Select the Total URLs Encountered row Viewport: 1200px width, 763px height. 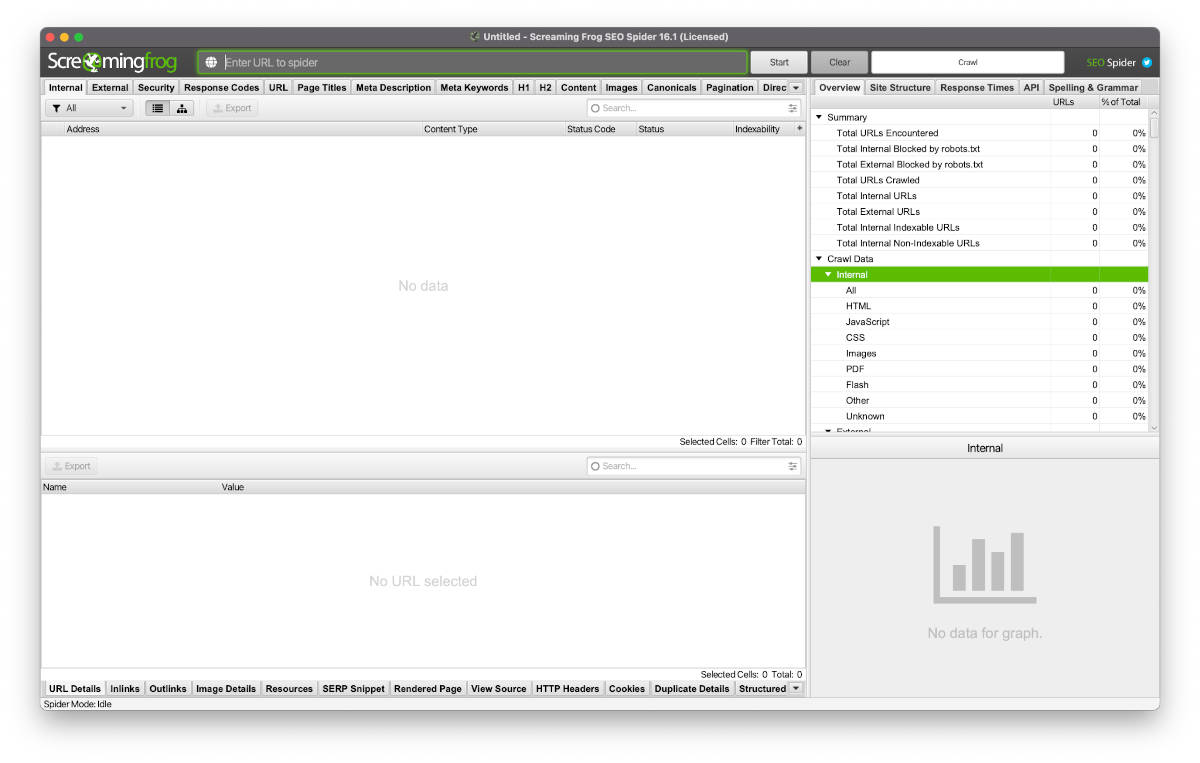point(979,133)
